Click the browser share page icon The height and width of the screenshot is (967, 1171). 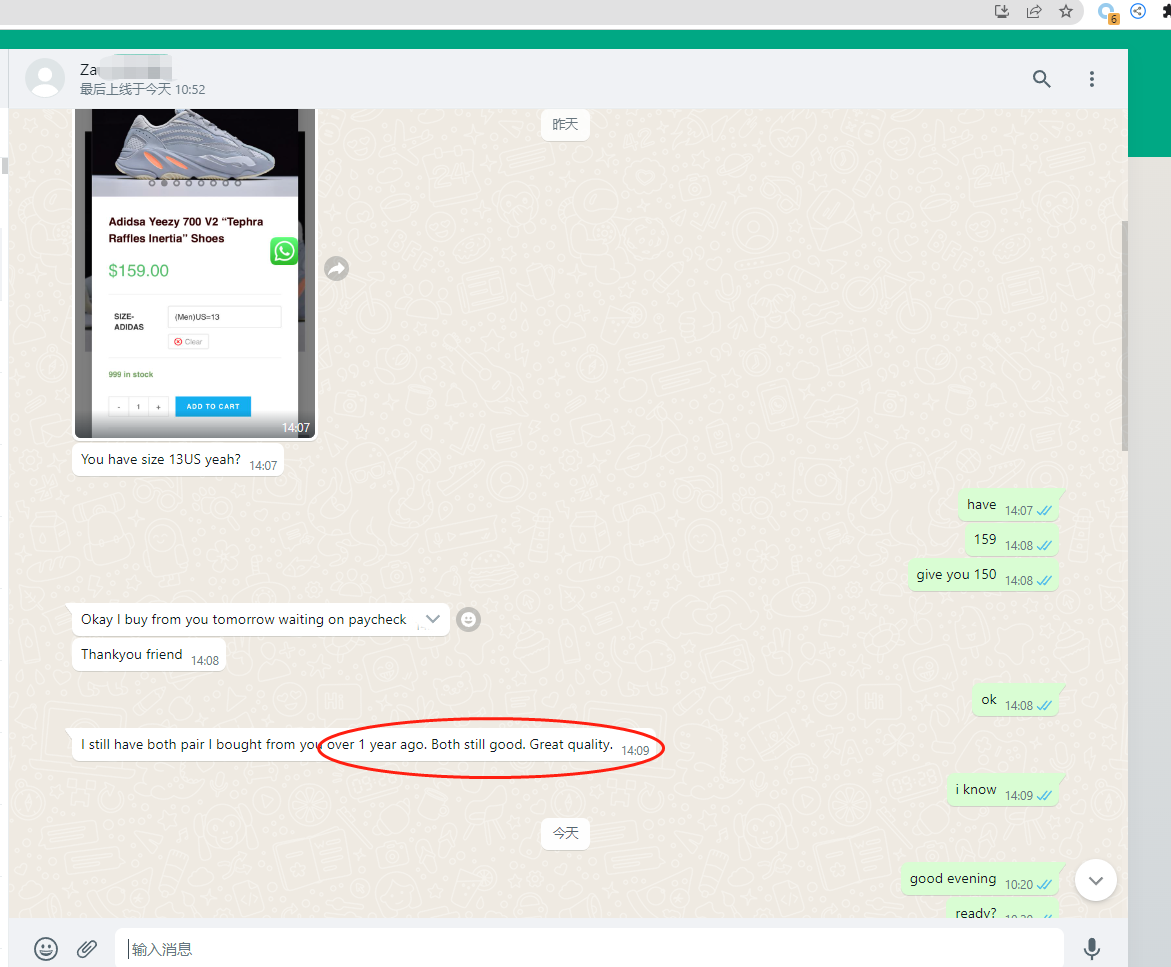1034,12
